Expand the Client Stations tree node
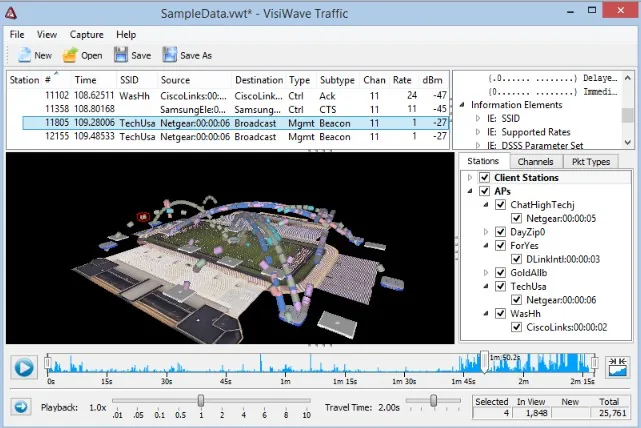The height and width of the screenshot is (428, 641). 470,177
